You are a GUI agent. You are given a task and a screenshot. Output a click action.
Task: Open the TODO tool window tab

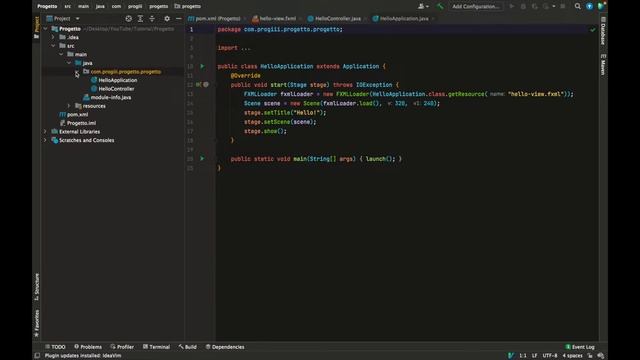(x=55, y=347)
